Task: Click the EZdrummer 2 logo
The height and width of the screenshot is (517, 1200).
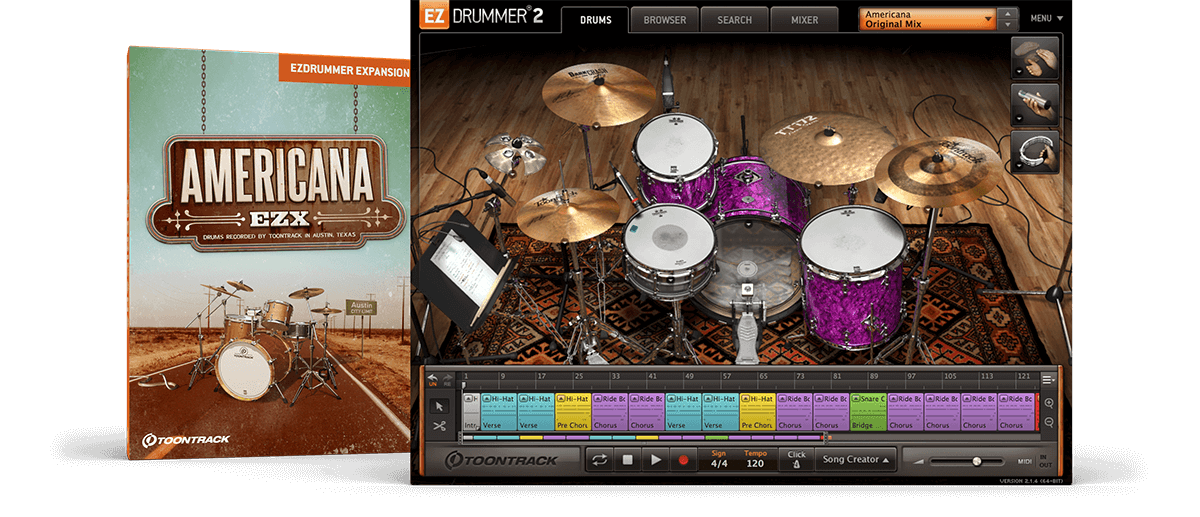Action: pyautogui.click(x=484, y=17)
